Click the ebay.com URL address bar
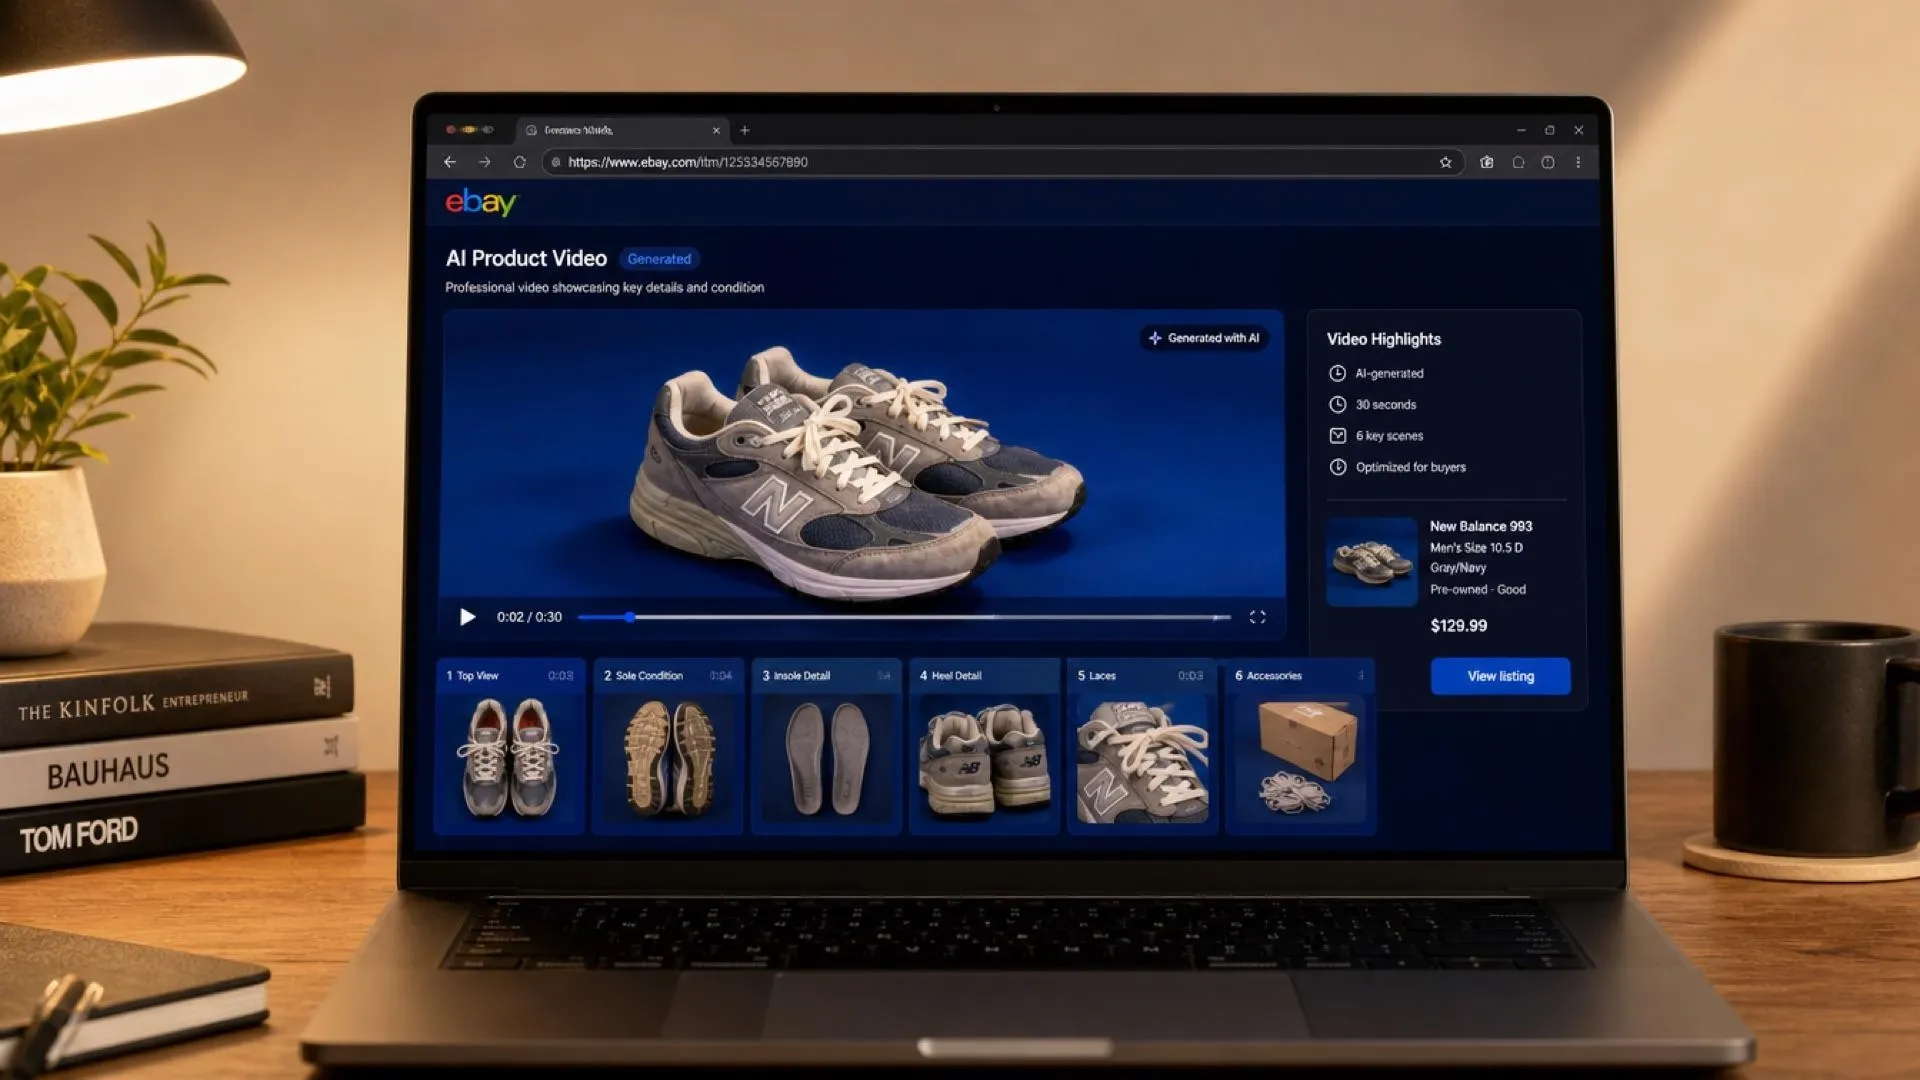1920x1080 pixels. pos(1003,162)
